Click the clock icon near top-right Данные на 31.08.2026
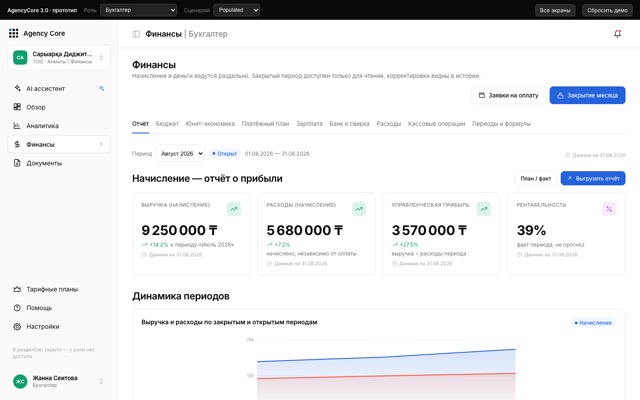 567,155
